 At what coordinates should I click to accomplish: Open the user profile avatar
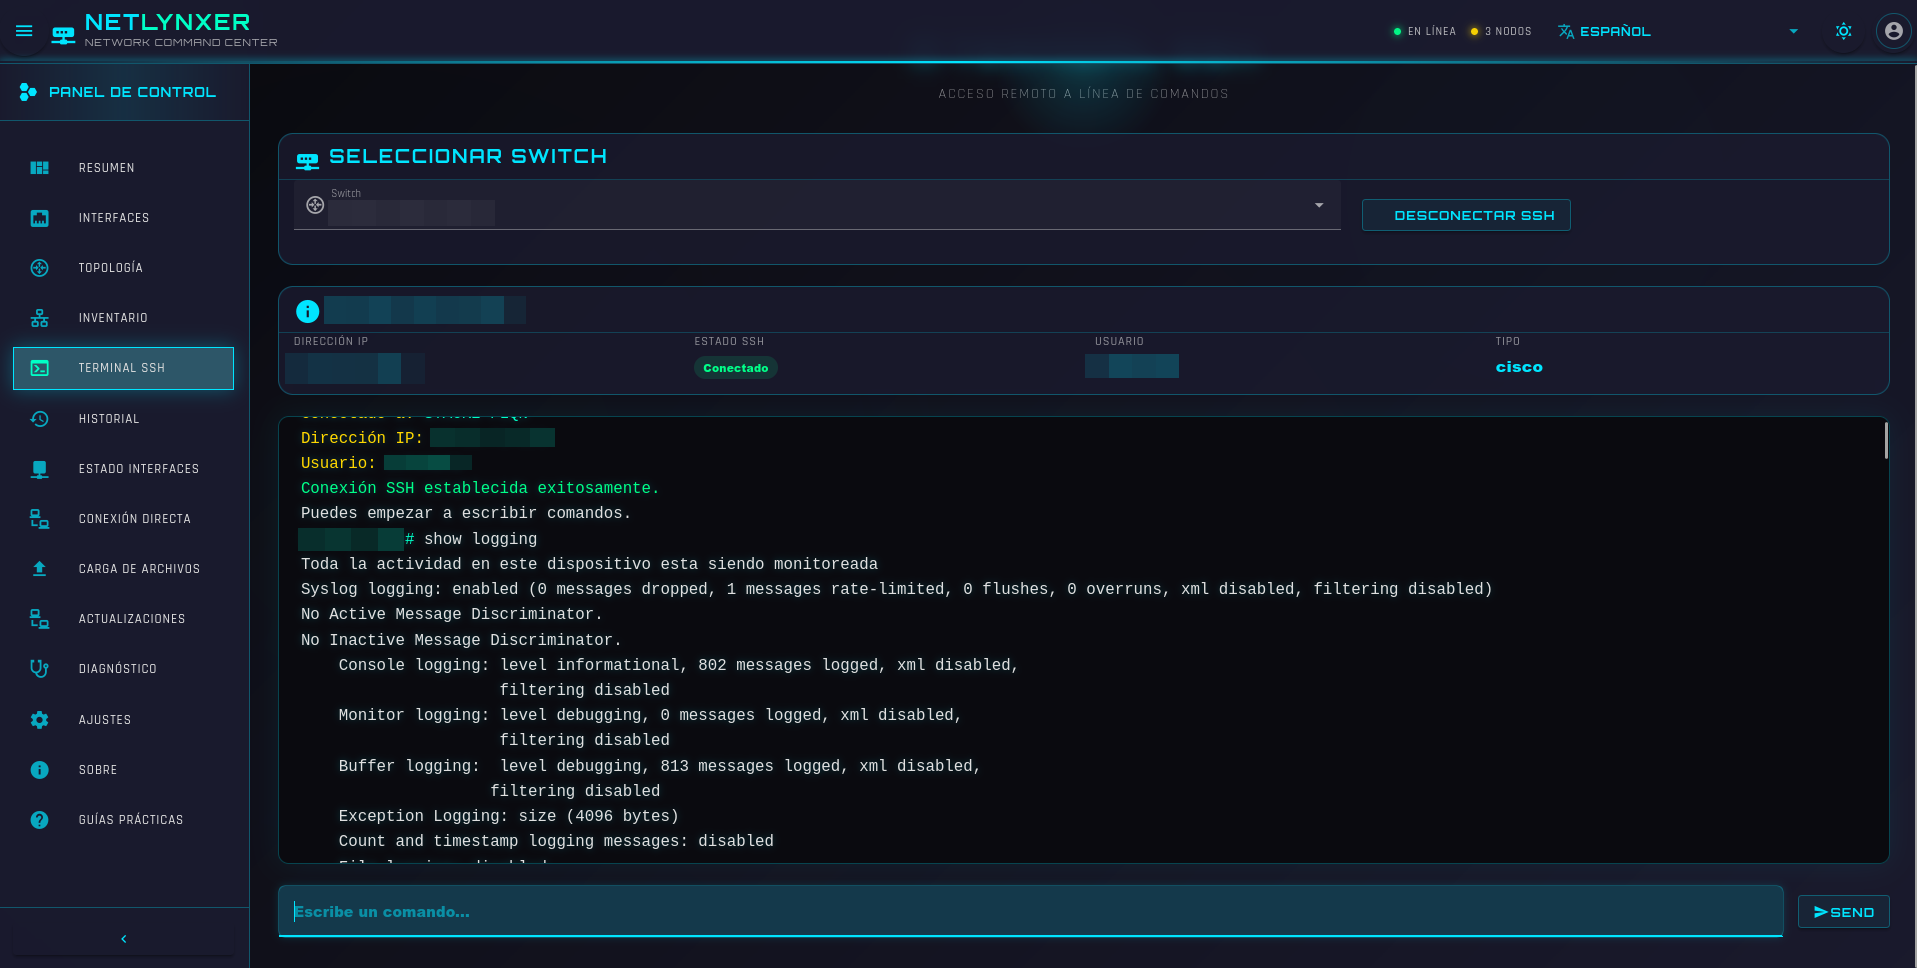(1893, 30)
